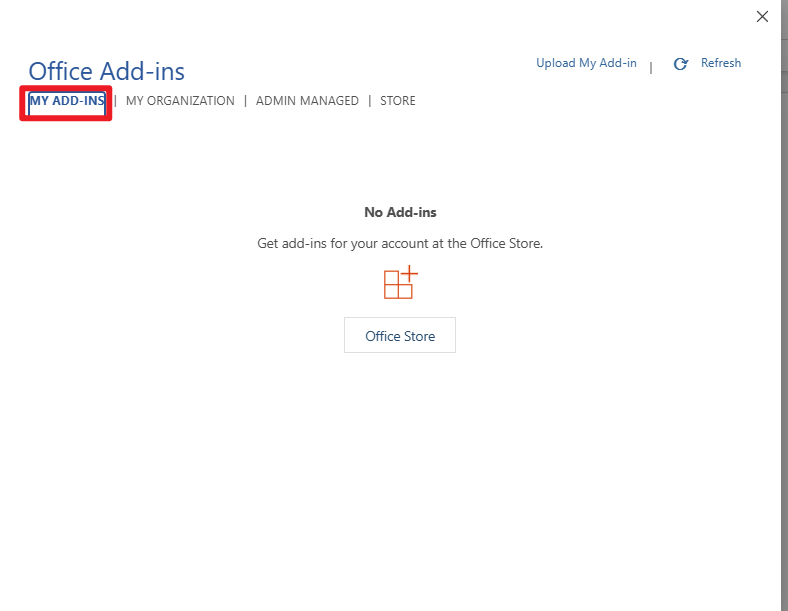Click the 'Get add-ins for your account' text
Viewport: 788px width, 611px height.
point(400,244)
